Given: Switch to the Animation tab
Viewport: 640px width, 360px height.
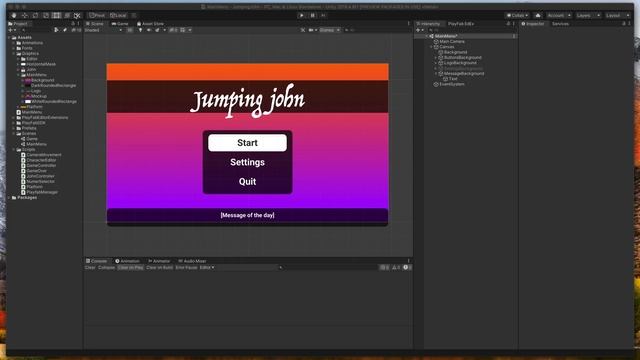Looking at the screenshot, I should 127,261.
